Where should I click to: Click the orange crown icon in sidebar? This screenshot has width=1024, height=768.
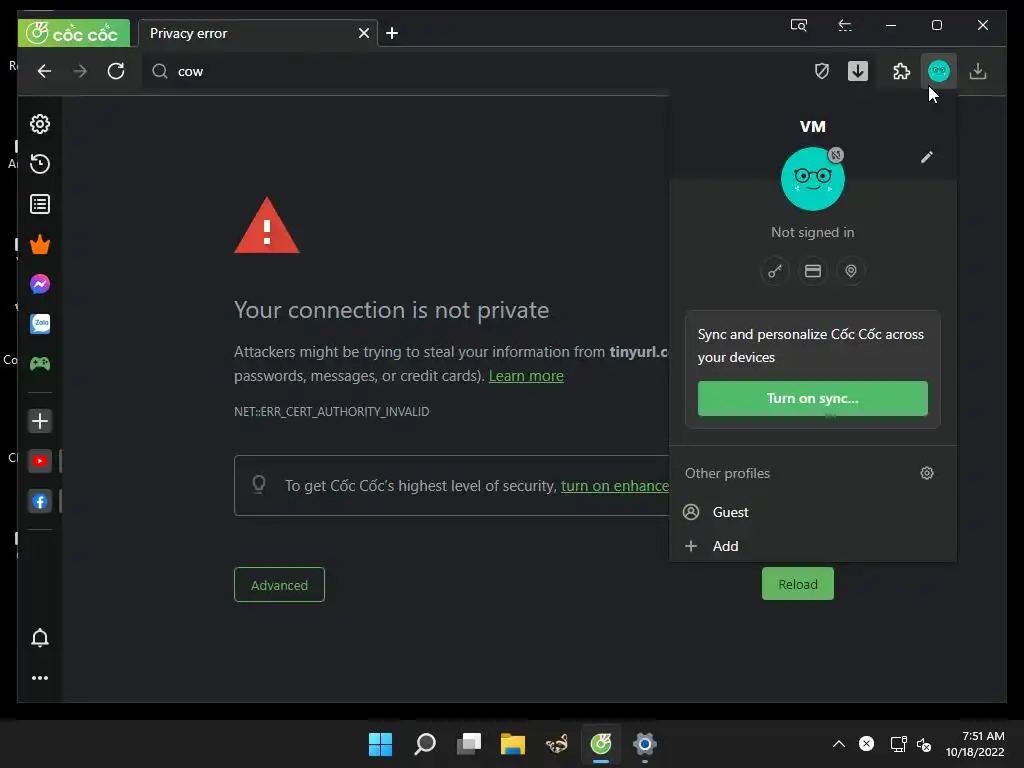point(40,244)
